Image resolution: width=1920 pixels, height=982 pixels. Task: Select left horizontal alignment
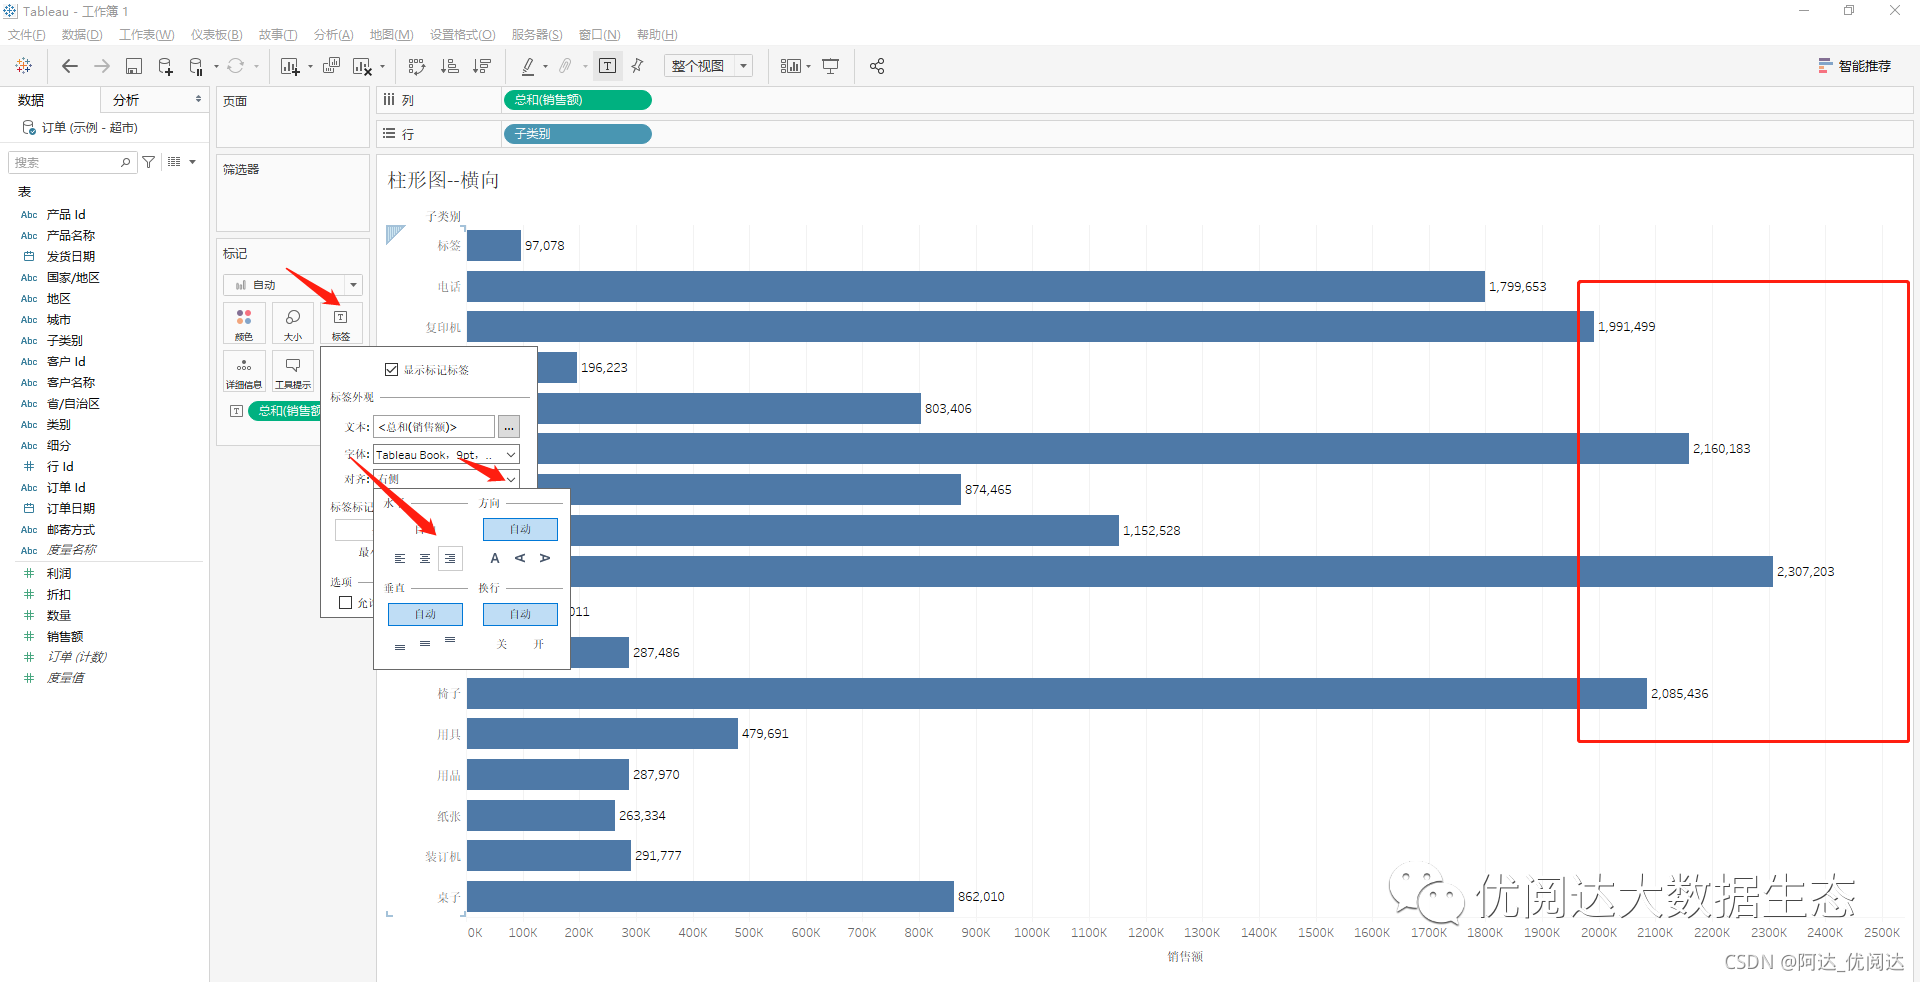tap(400, 559)
